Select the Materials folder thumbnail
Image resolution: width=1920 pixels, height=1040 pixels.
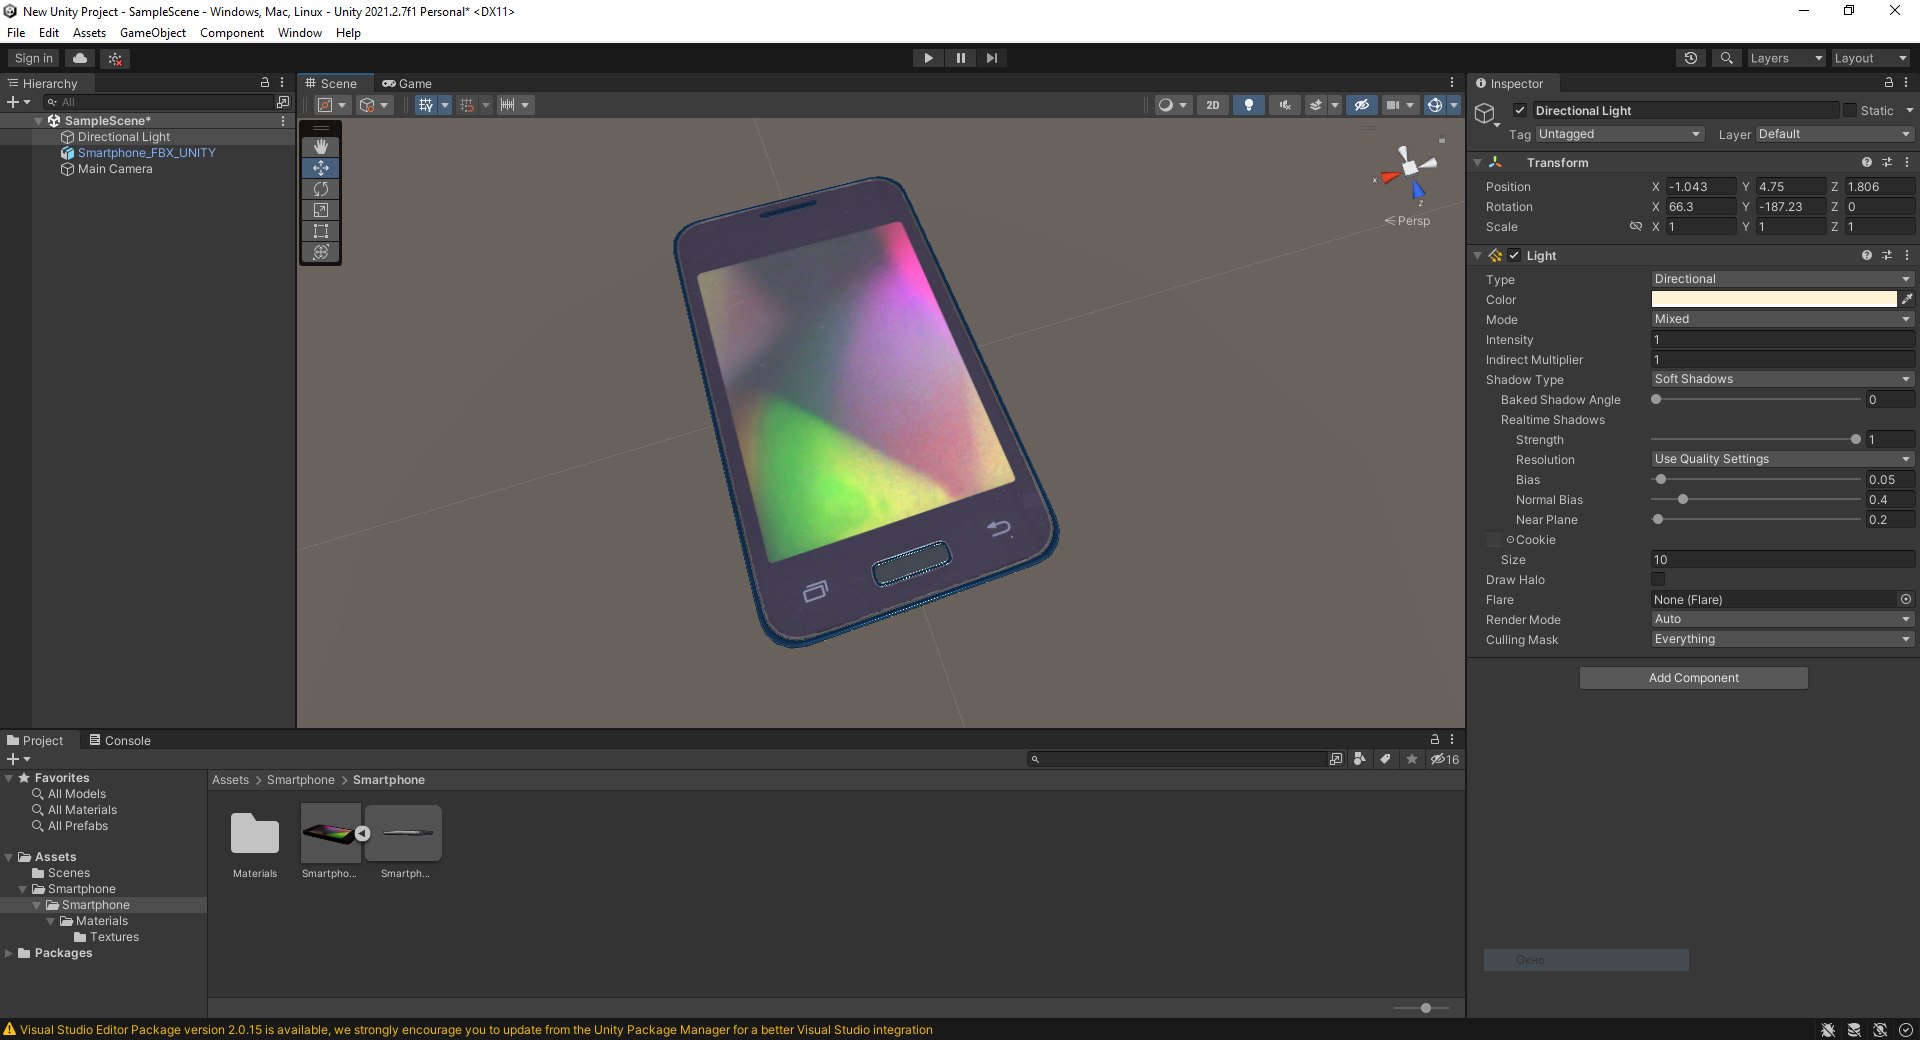pyautogui.click(x=255, y=834)
